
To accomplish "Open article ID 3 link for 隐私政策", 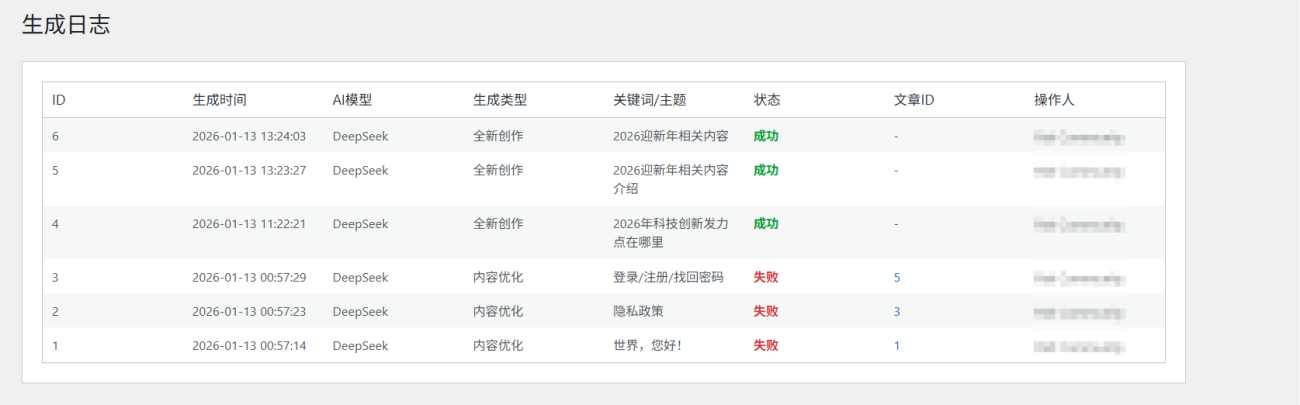I will (897, 311).
